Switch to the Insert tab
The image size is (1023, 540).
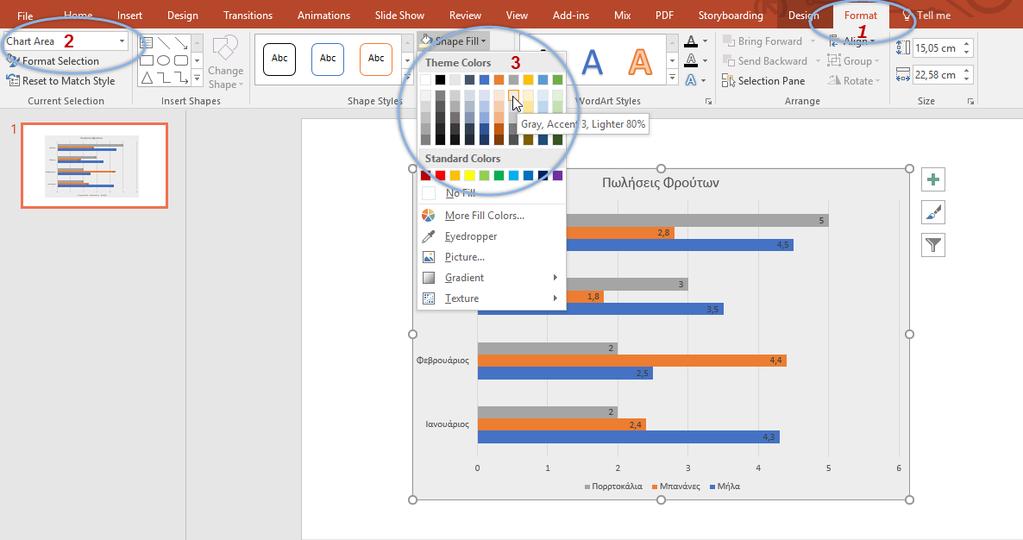pyautogui.click(x=130, y=16)
